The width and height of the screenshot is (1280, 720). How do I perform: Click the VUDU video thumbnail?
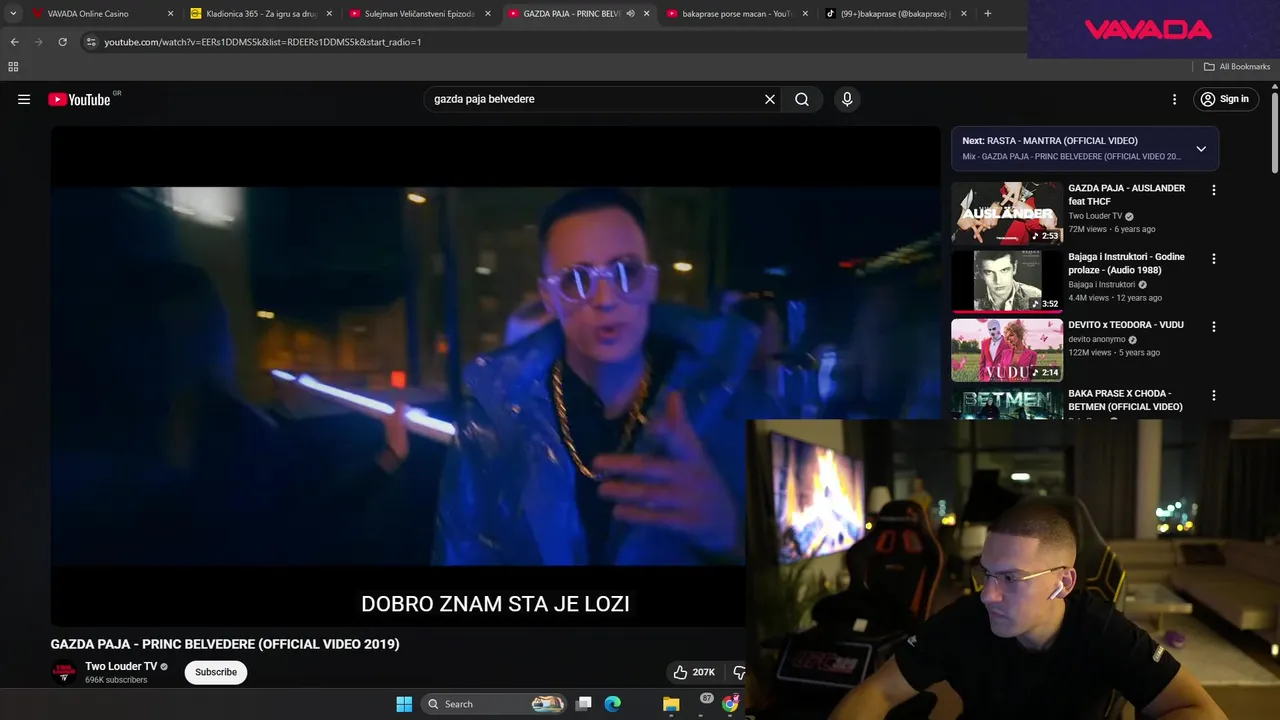[x=1007, y=350]
